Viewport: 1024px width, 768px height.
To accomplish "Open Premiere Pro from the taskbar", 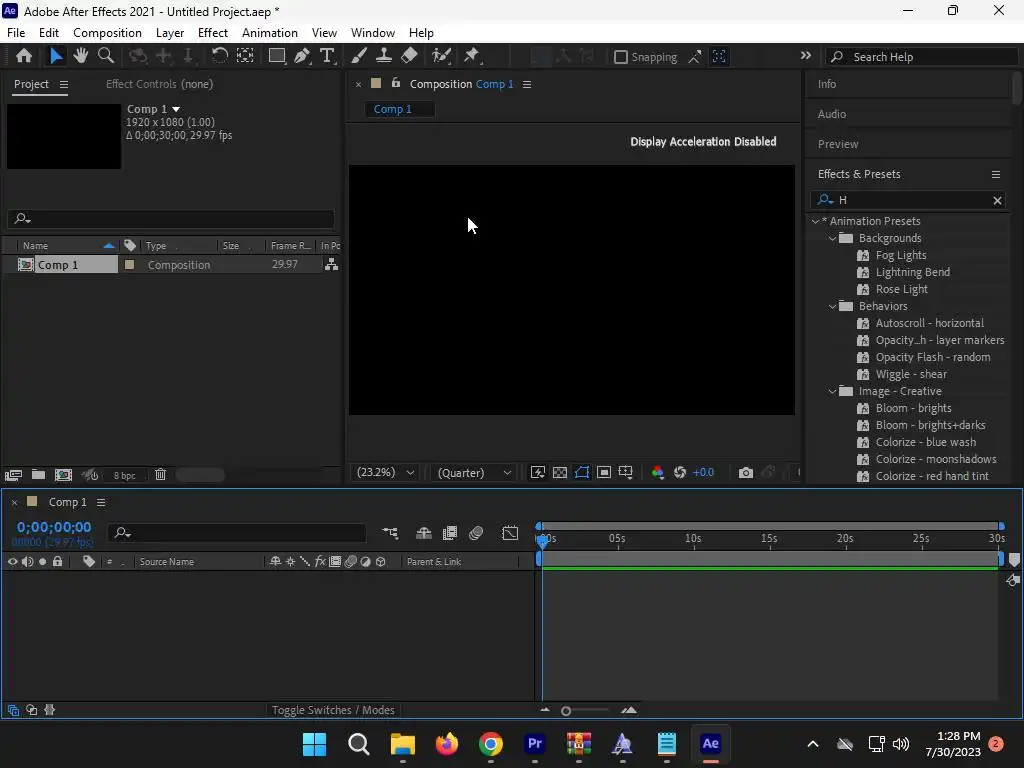I will click(x=535, y=743).
